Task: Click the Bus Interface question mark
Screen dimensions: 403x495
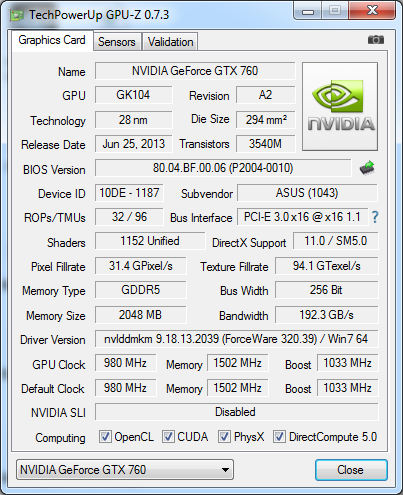Action: 375,217
